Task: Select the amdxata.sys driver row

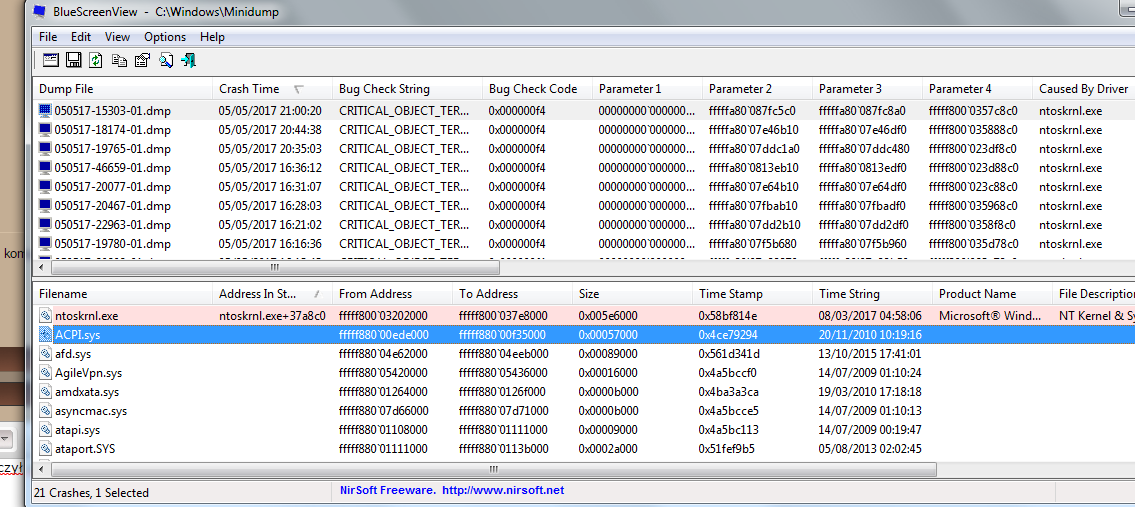Action: (x=86, y=392)
